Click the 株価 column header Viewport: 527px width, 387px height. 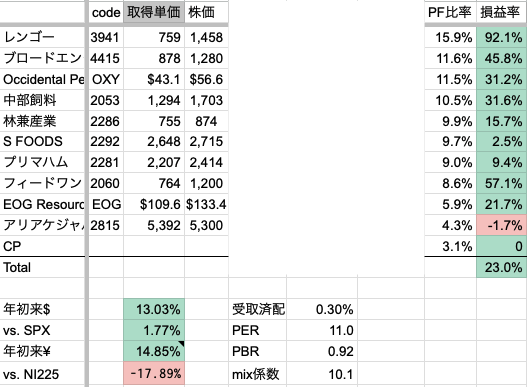tap(206, 12)
